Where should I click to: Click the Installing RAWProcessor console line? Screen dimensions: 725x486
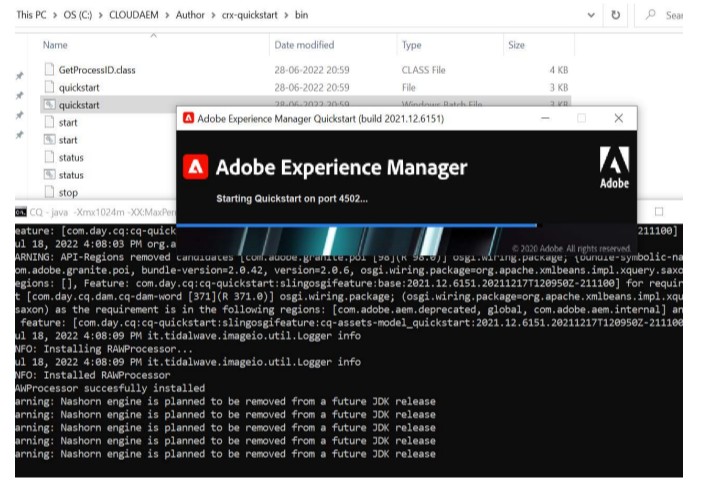104,349
